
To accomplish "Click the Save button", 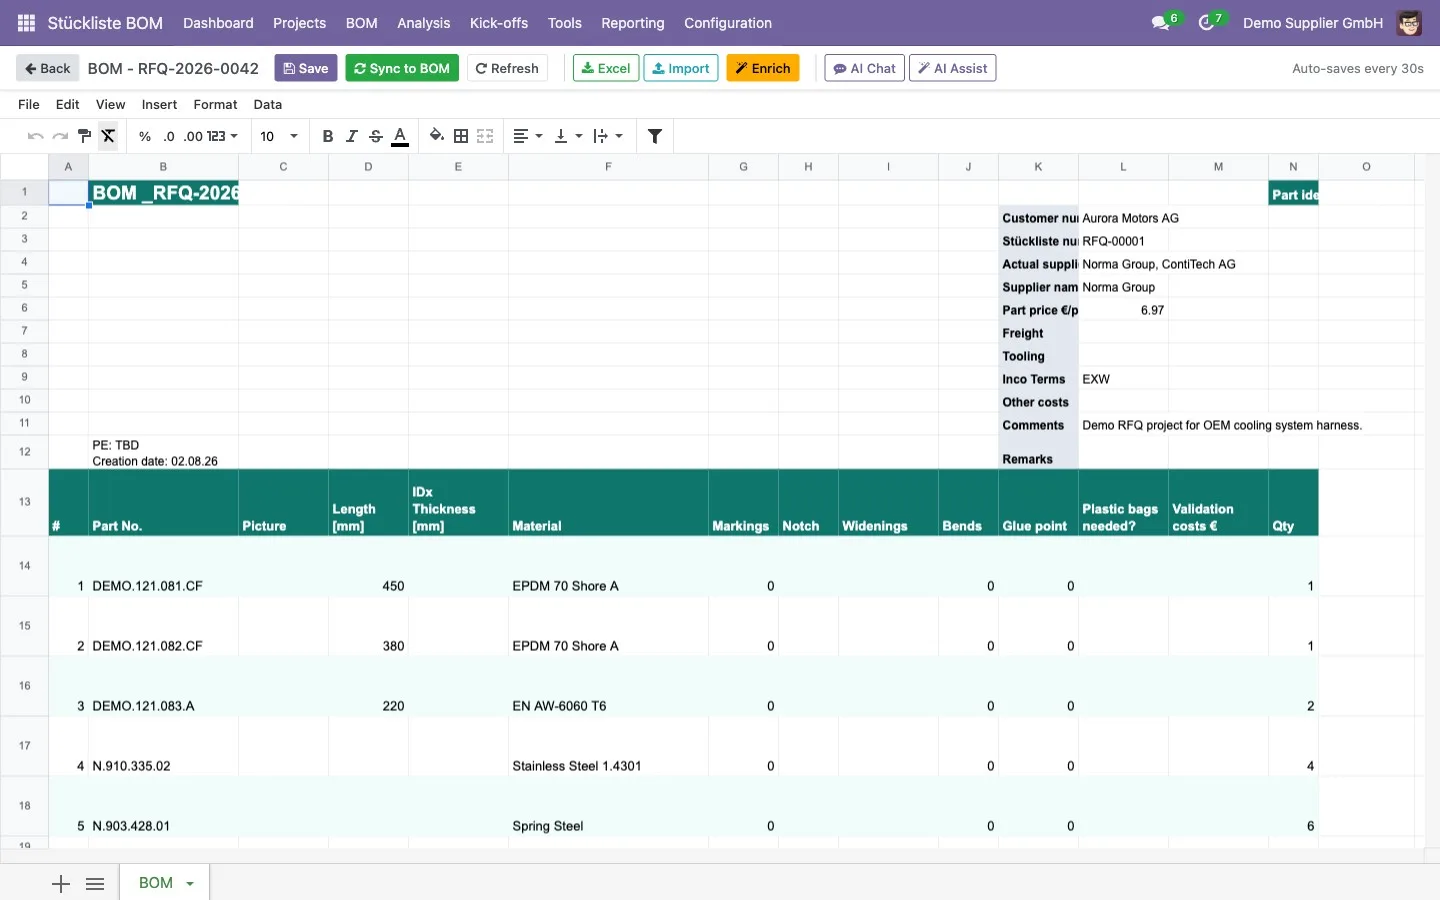I will click(305, 68).
